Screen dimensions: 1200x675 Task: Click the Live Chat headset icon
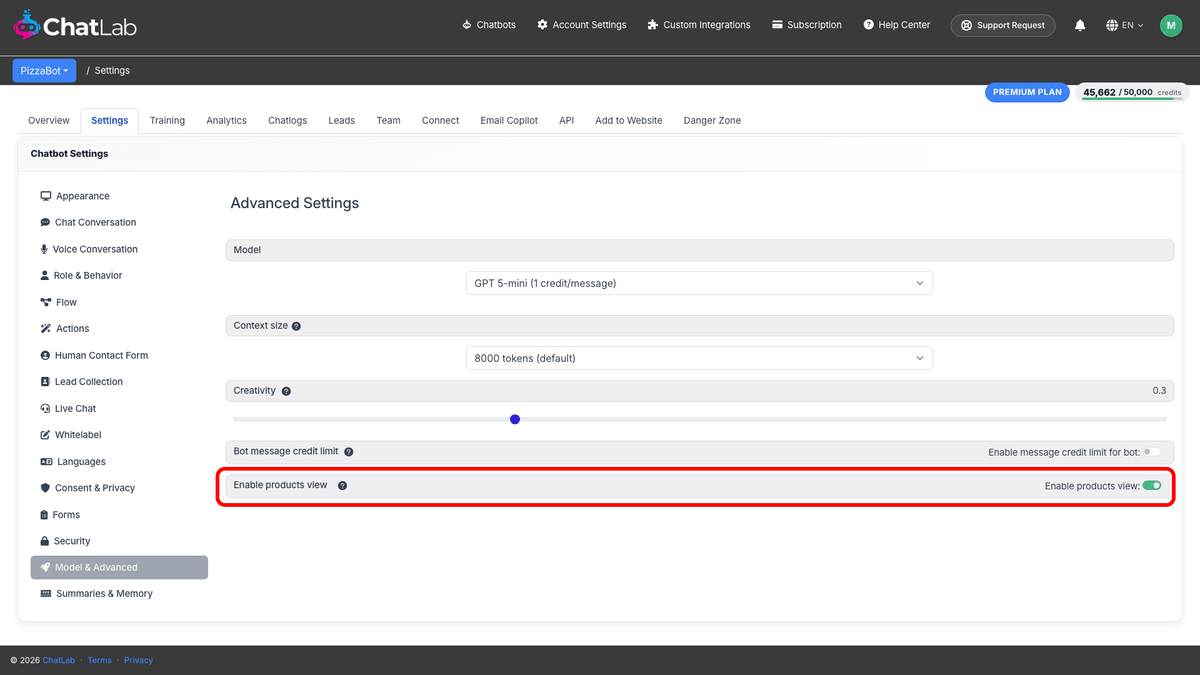pos(45,408)
